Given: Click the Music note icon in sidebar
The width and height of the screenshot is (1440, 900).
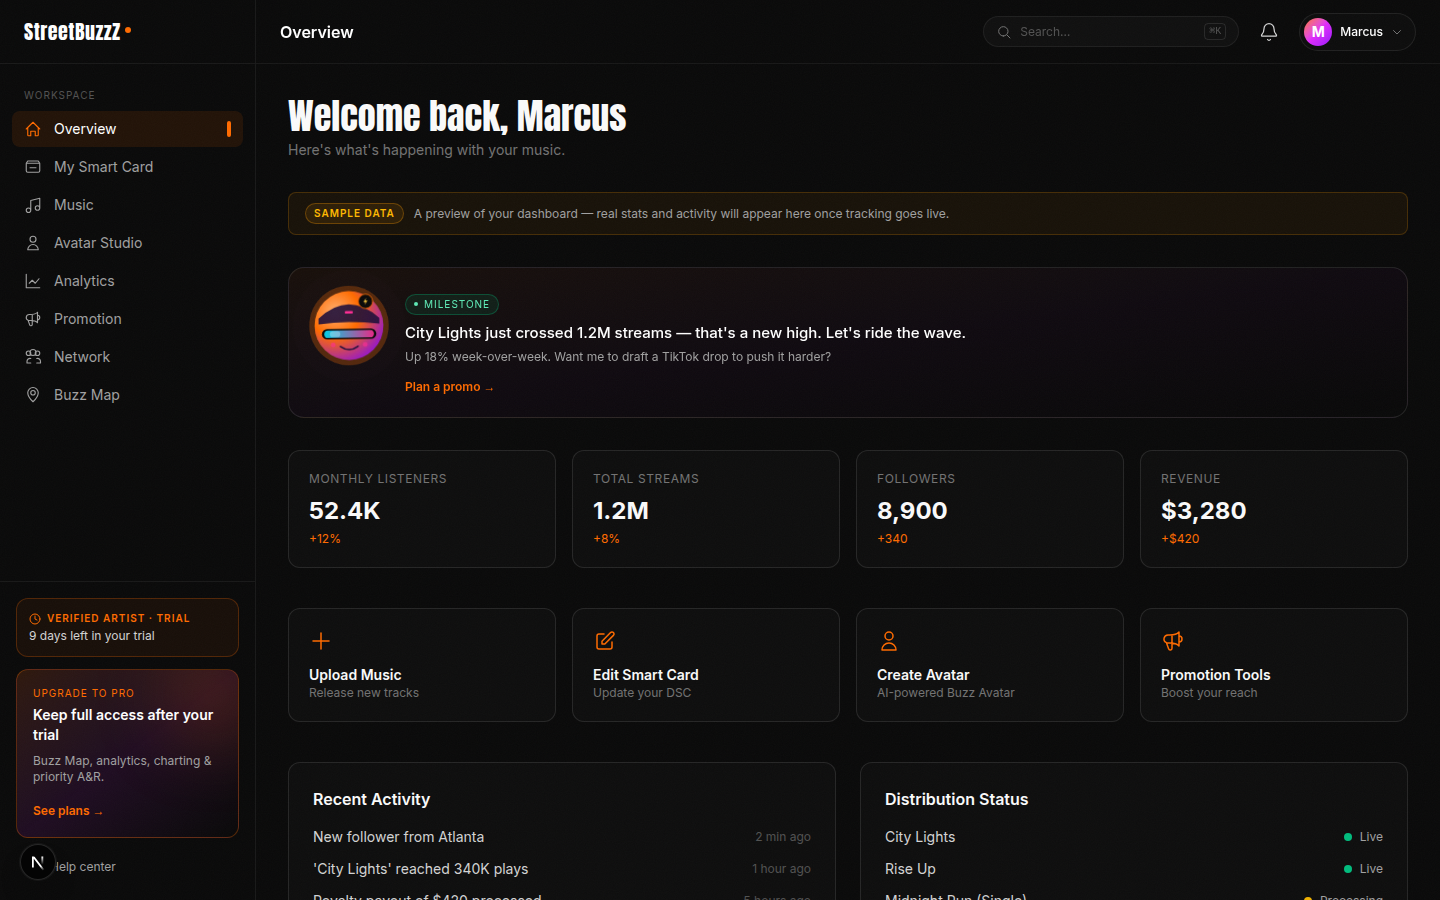Looking at the screenshot, I should (x=33, y=205).
